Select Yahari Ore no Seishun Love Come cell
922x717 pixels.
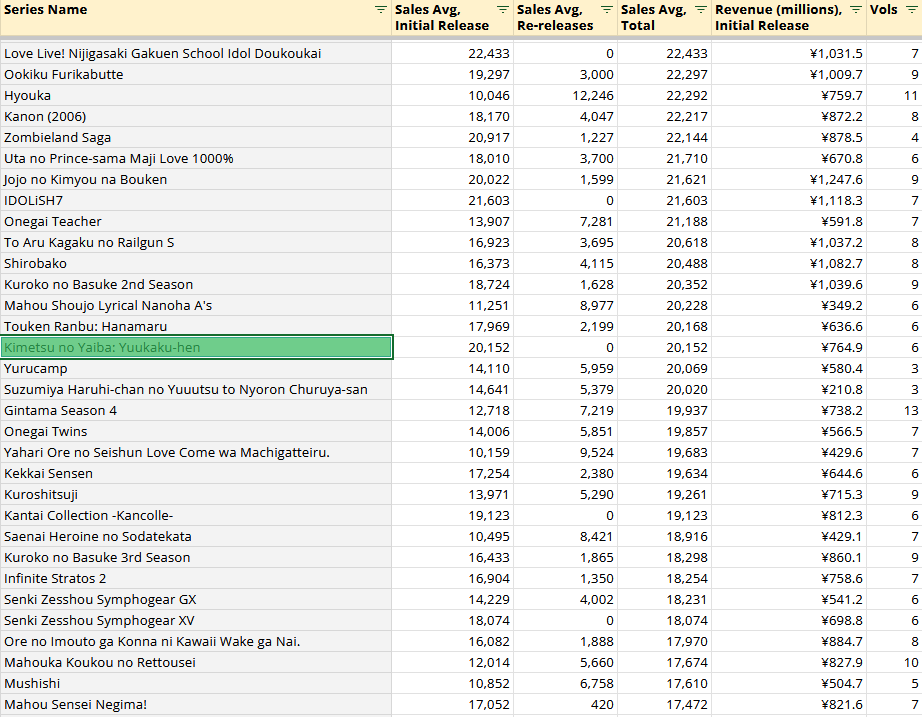click(196, 452)
